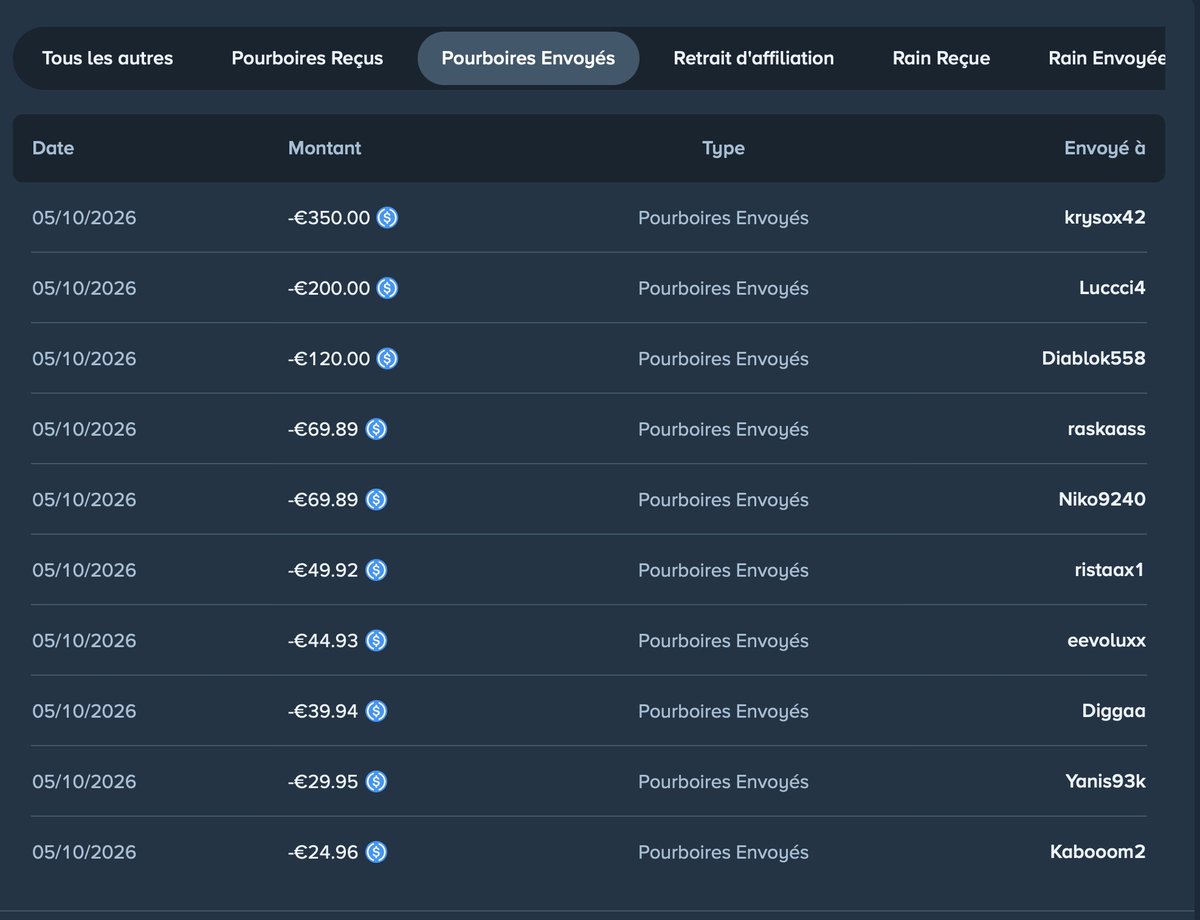Image resolution: width=1200 pixels, height=920 pixels.
Task: Select the -€24.96 amount
Action: (323, 852)
